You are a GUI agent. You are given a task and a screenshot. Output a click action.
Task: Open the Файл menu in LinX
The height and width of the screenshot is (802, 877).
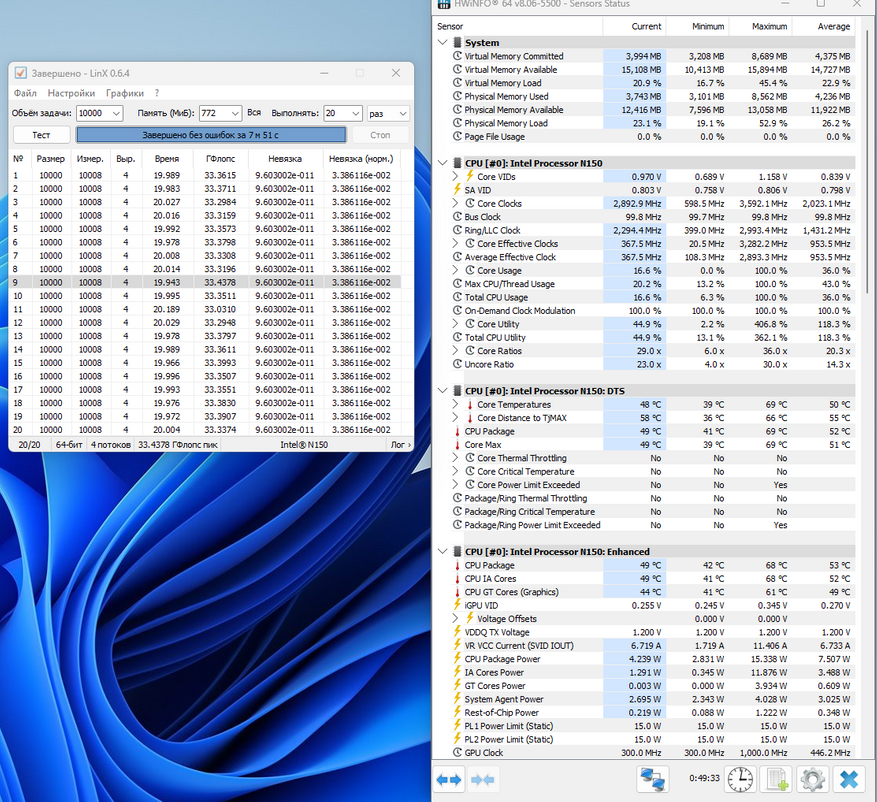coord(25,93)
